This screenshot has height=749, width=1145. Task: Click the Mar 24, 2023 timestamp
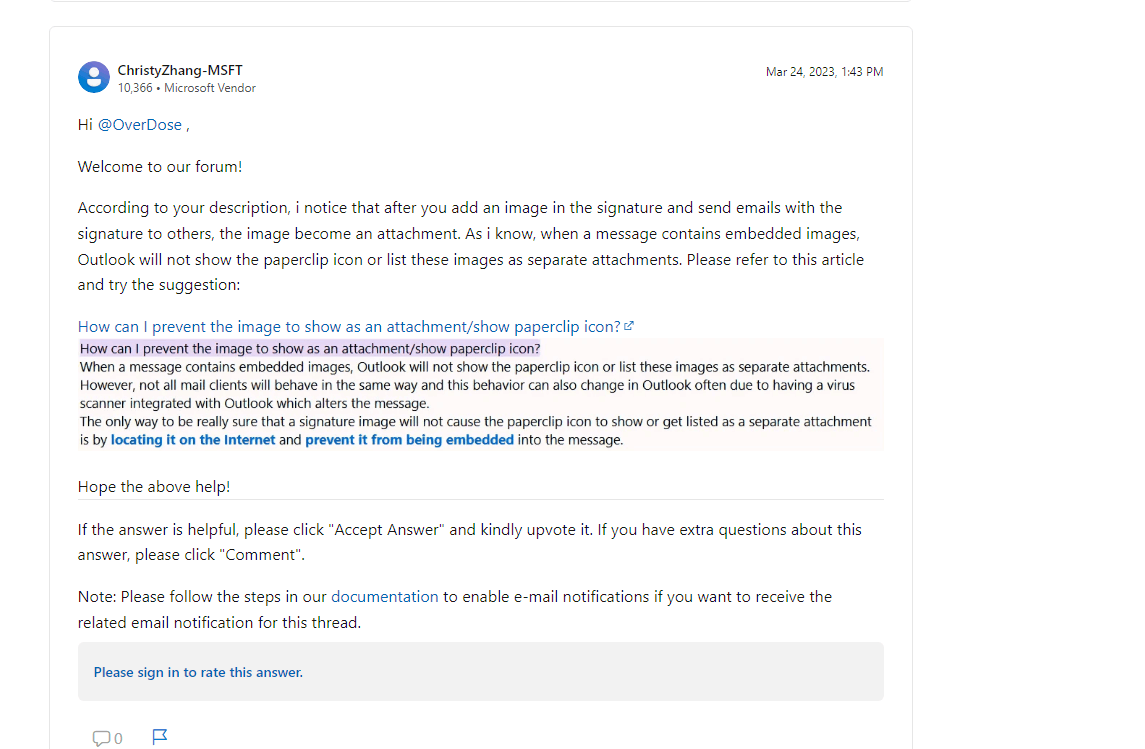pyautogui.click(x=824, y=71)
